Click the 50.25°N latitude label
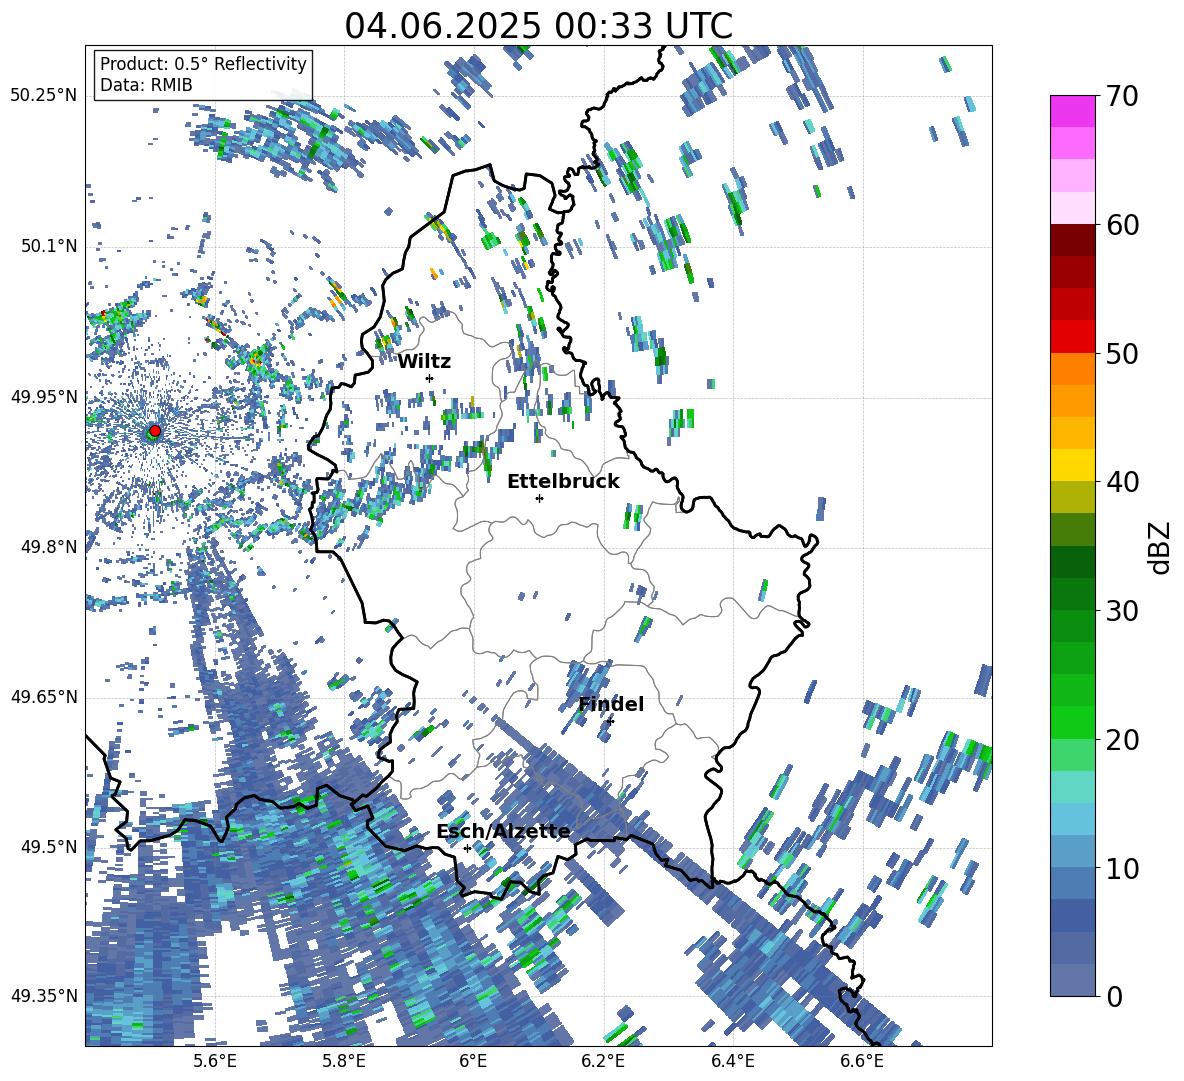 [44, 96]
